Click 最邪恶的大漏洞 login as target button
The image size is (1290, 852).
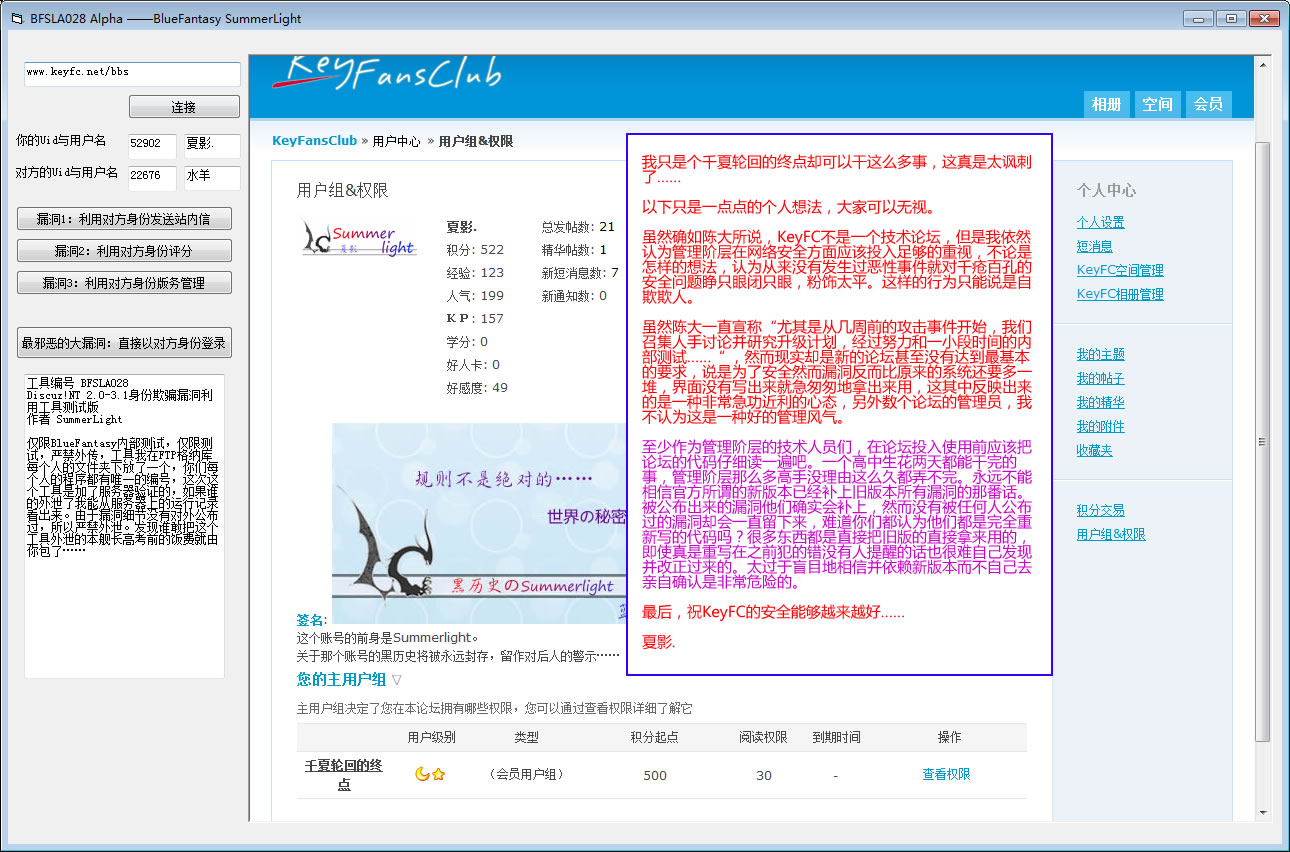(124, 342)
